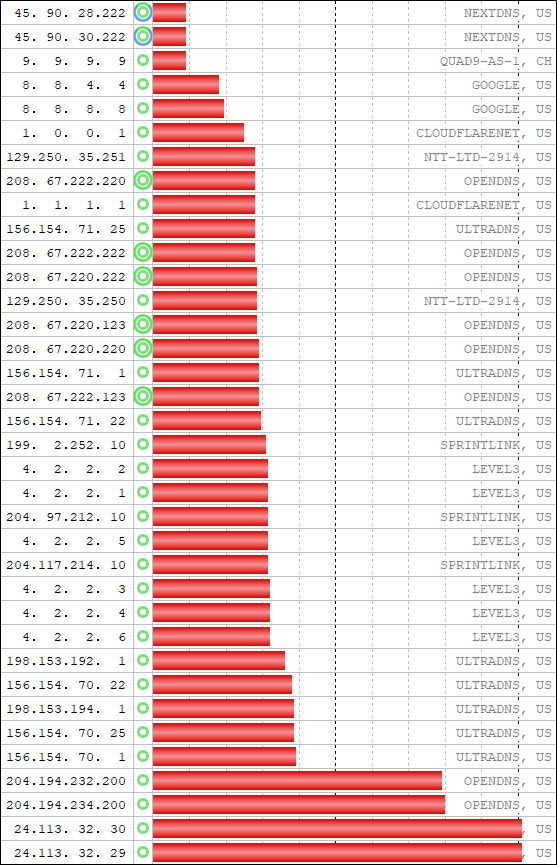The image size is (557, 865).
Task: Click the IP address 9.9.9.9
Action: (x=74, y=61)
